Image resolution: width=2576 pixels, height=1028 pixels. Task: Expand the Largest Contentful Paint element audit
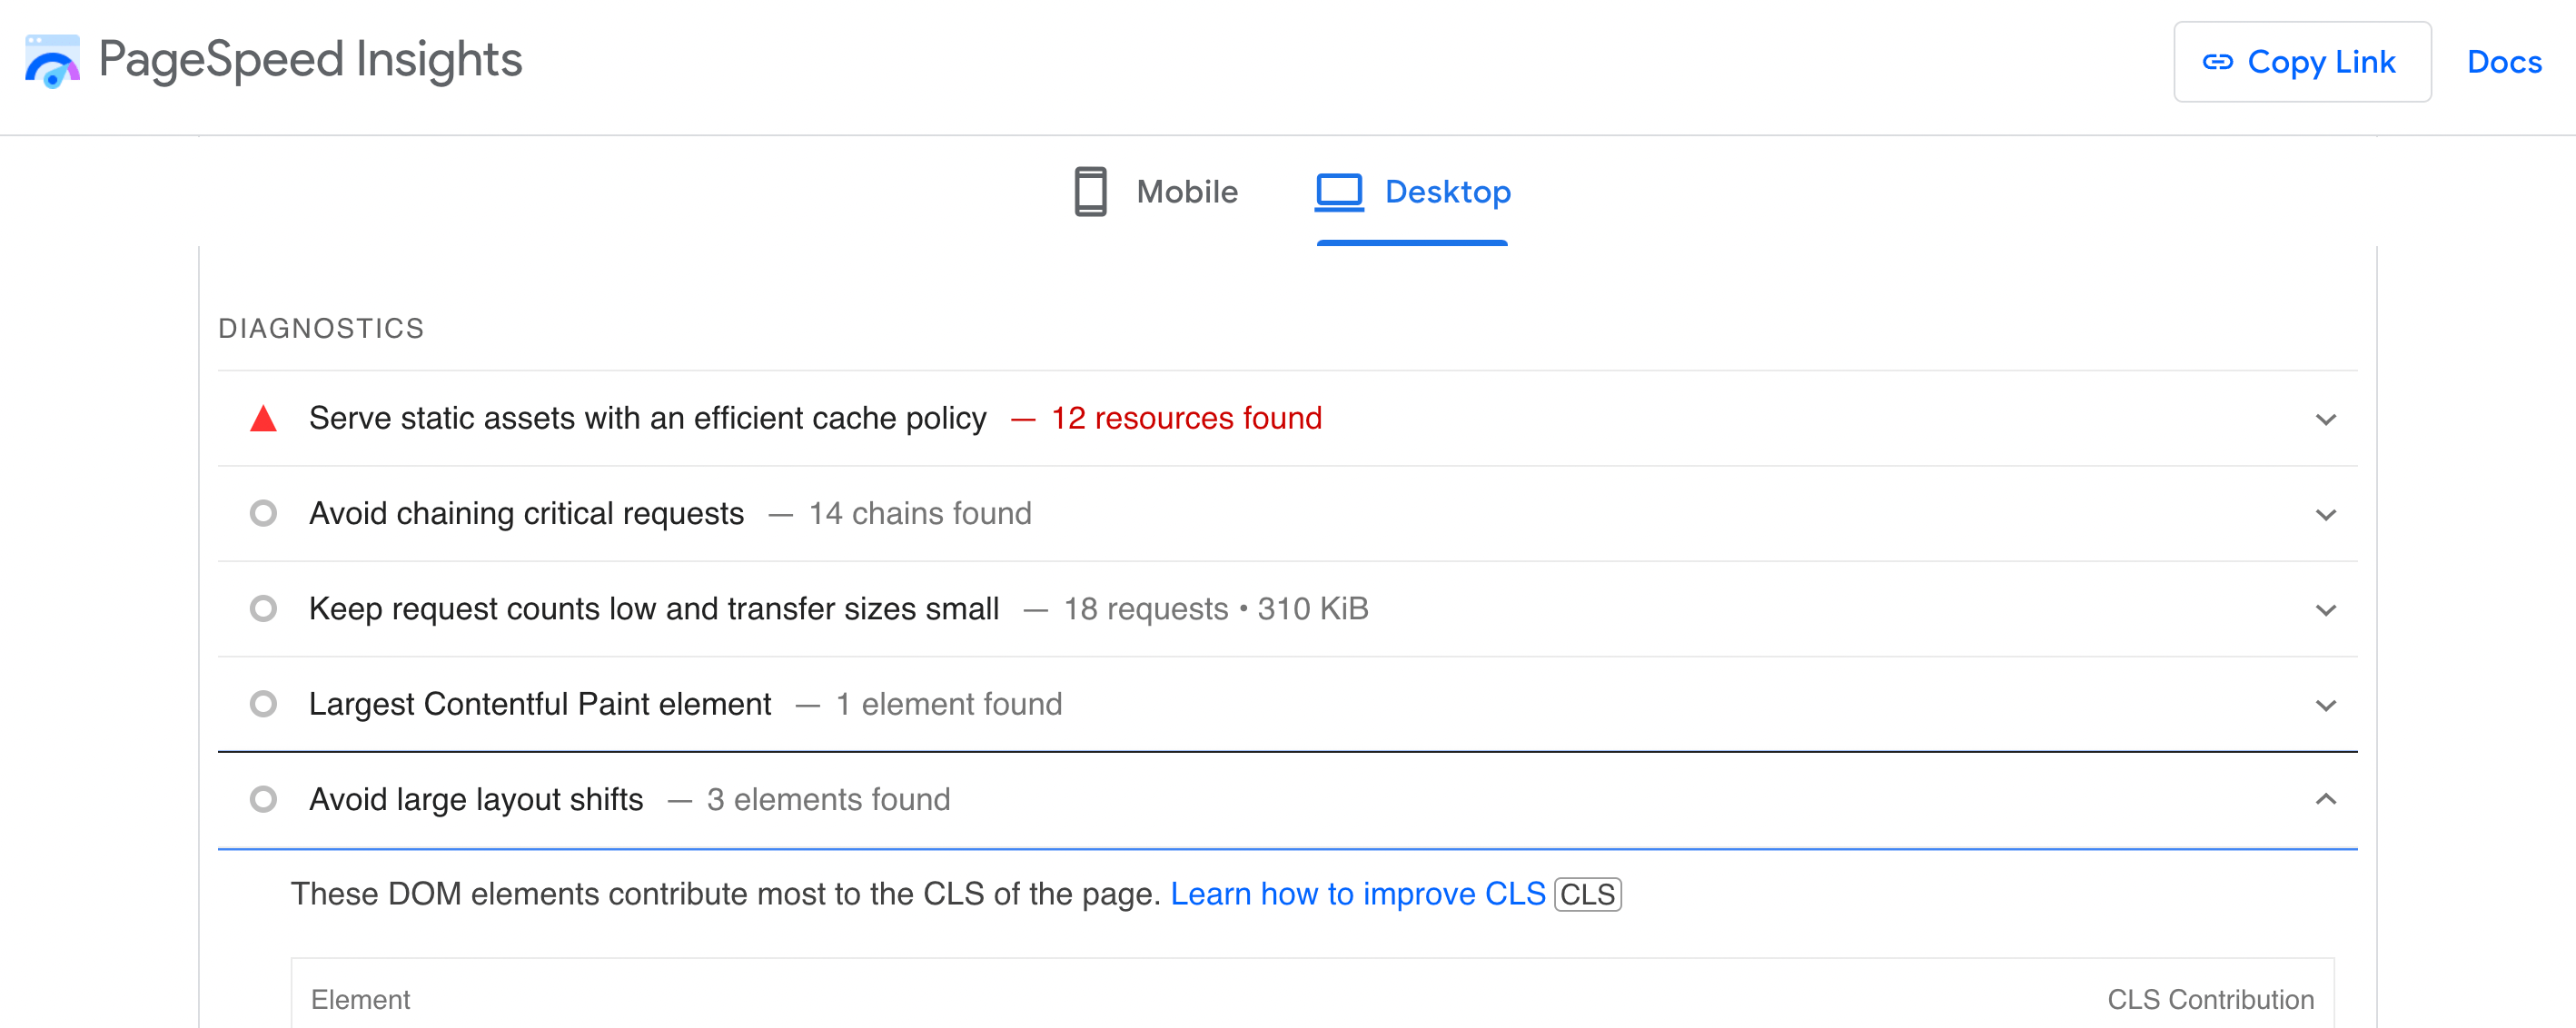tap(2327, 704)
